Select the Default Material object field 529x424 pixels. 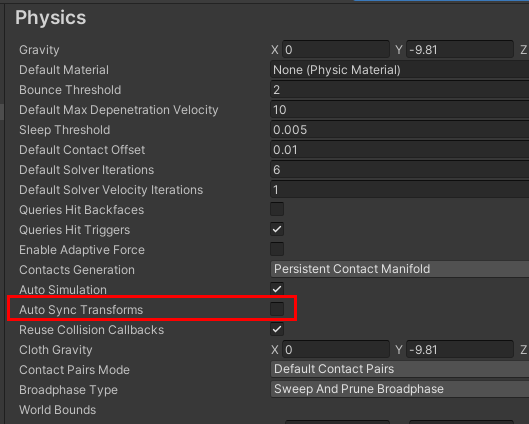400,70
